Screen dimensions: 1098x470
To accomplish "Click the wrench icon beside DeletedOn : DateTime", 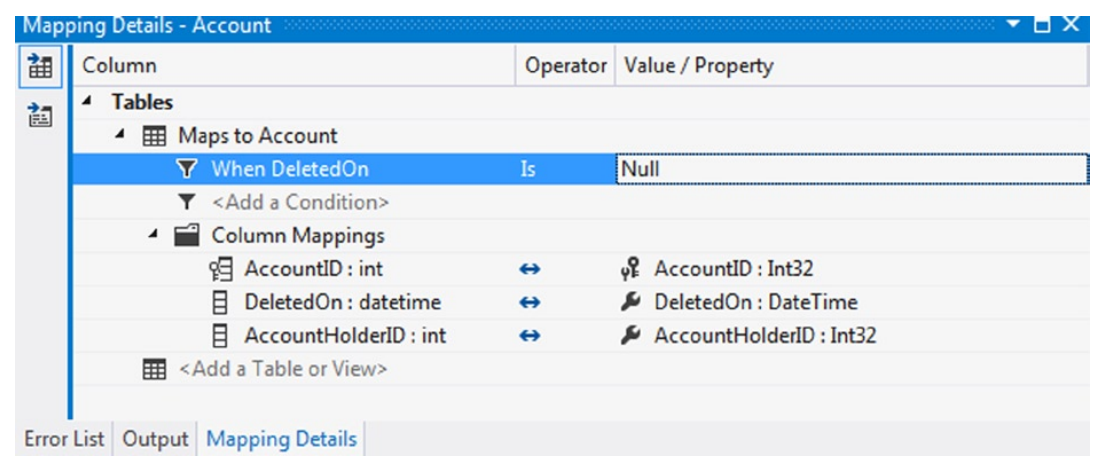I will tap(631, 303).
